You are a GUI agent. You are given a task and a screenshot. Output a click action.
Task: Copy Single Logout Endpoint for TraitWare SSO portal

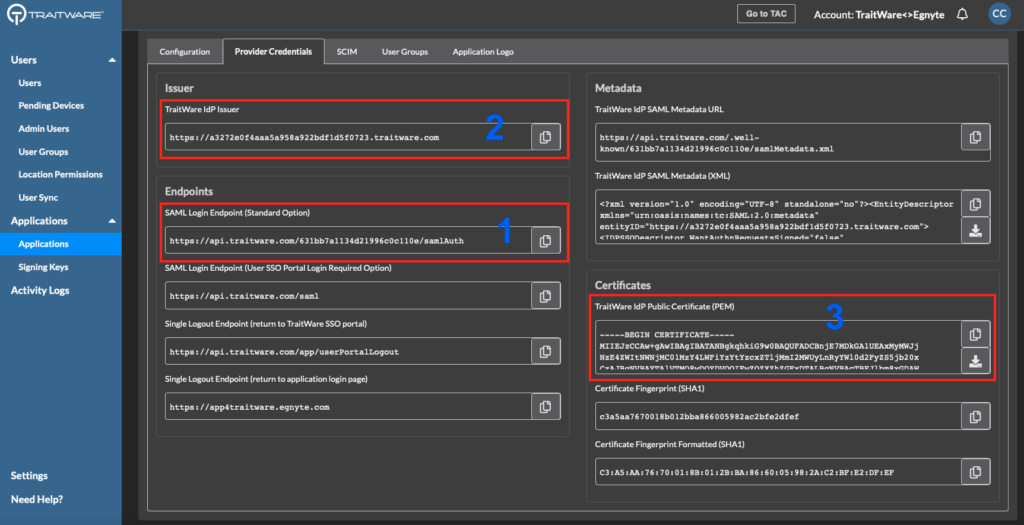click(545, 351)
